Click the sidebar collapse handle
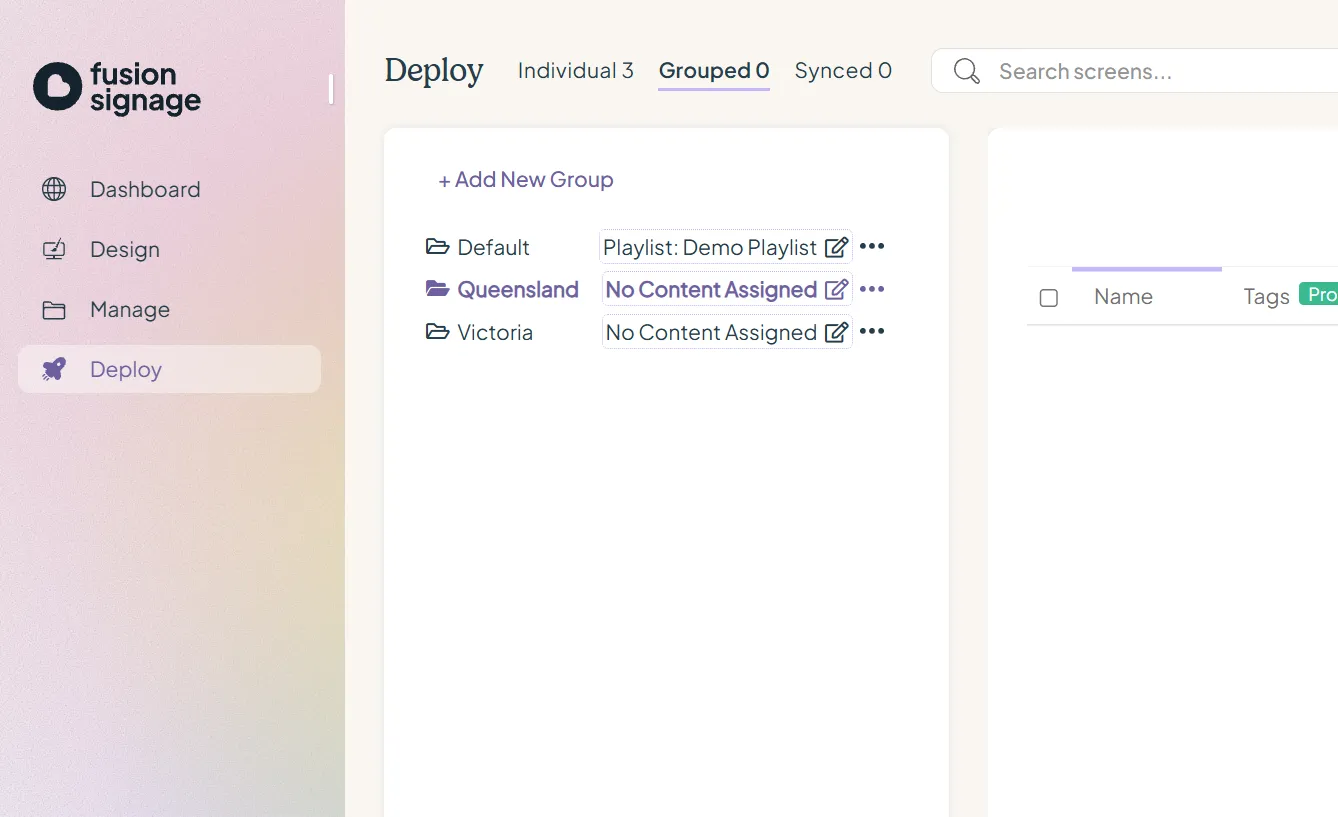The image size is (1338, 817). (330, 89)
